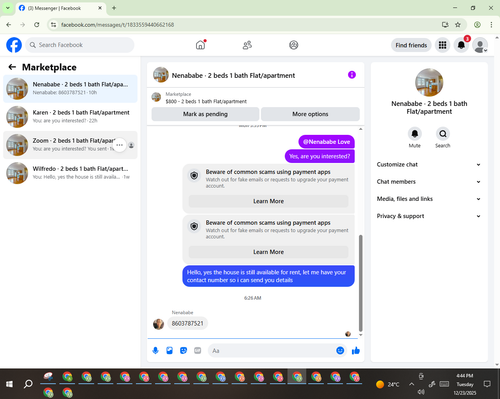Image resolution: width=500 pixels, height=399 pixels.
Task: Open the Chrome tab search dropdown
Action: point(8,8)
